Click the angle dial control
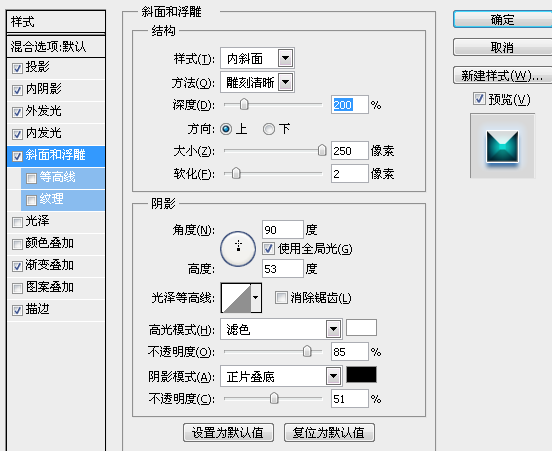Image resolution: width=552 pixels, height=451 pixels. 238,249
